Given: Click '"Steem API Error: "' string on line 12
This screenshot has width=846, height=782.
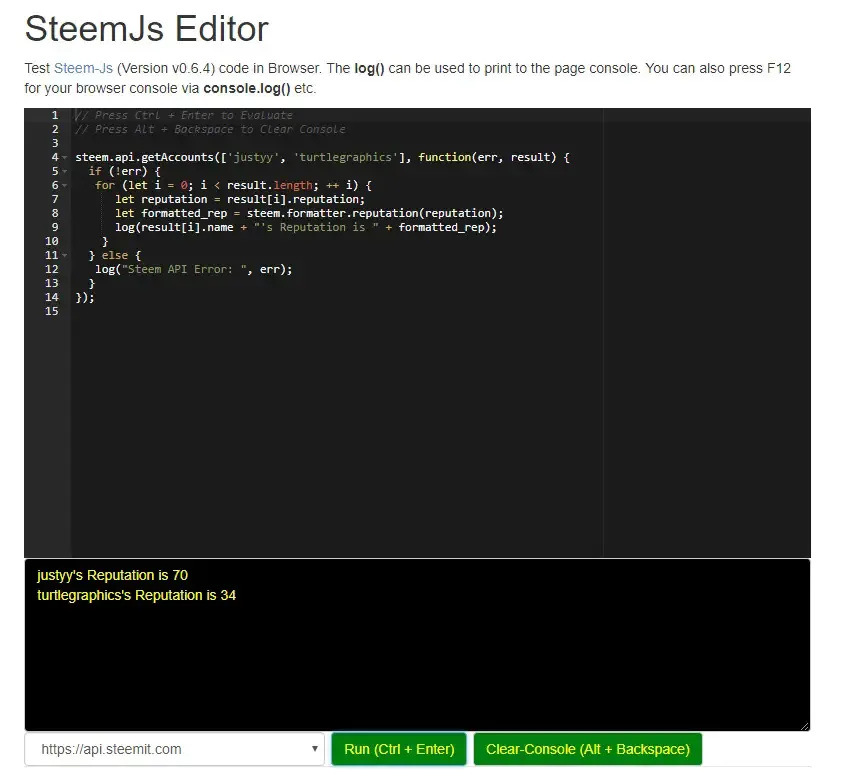Looking at the screenshot, I should point(187,269).
